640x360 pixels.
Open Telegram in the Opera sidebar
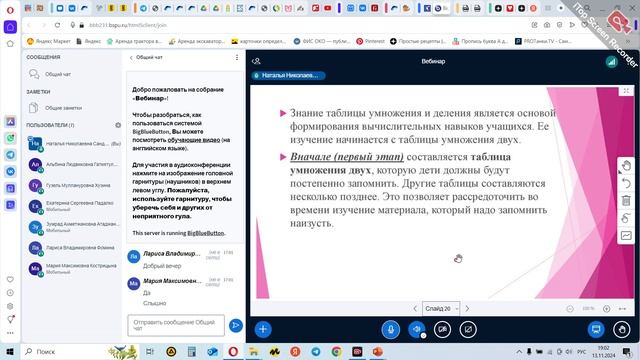click(10, 155)
